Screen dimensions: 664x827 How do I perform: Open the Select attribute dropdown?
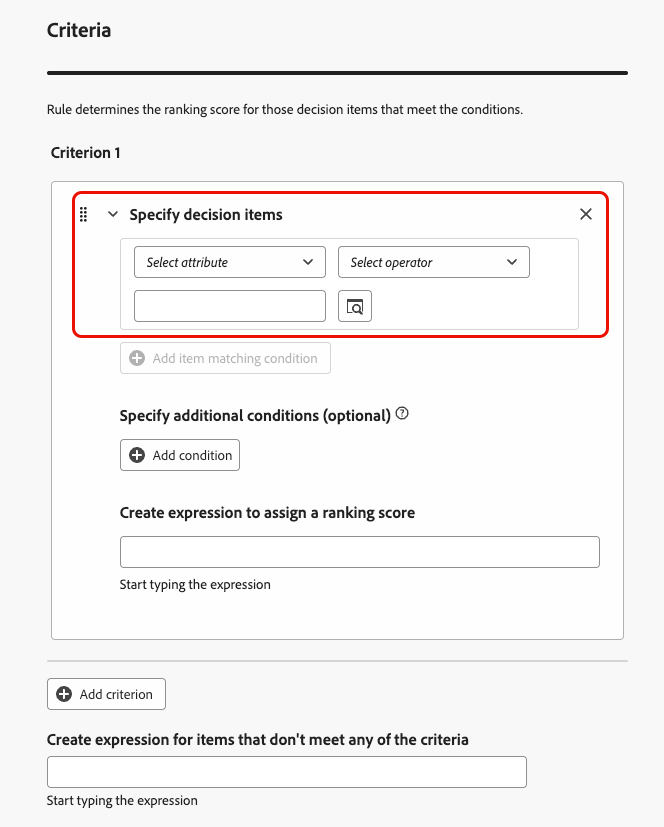pyautogui.click(x=230, y=262)
